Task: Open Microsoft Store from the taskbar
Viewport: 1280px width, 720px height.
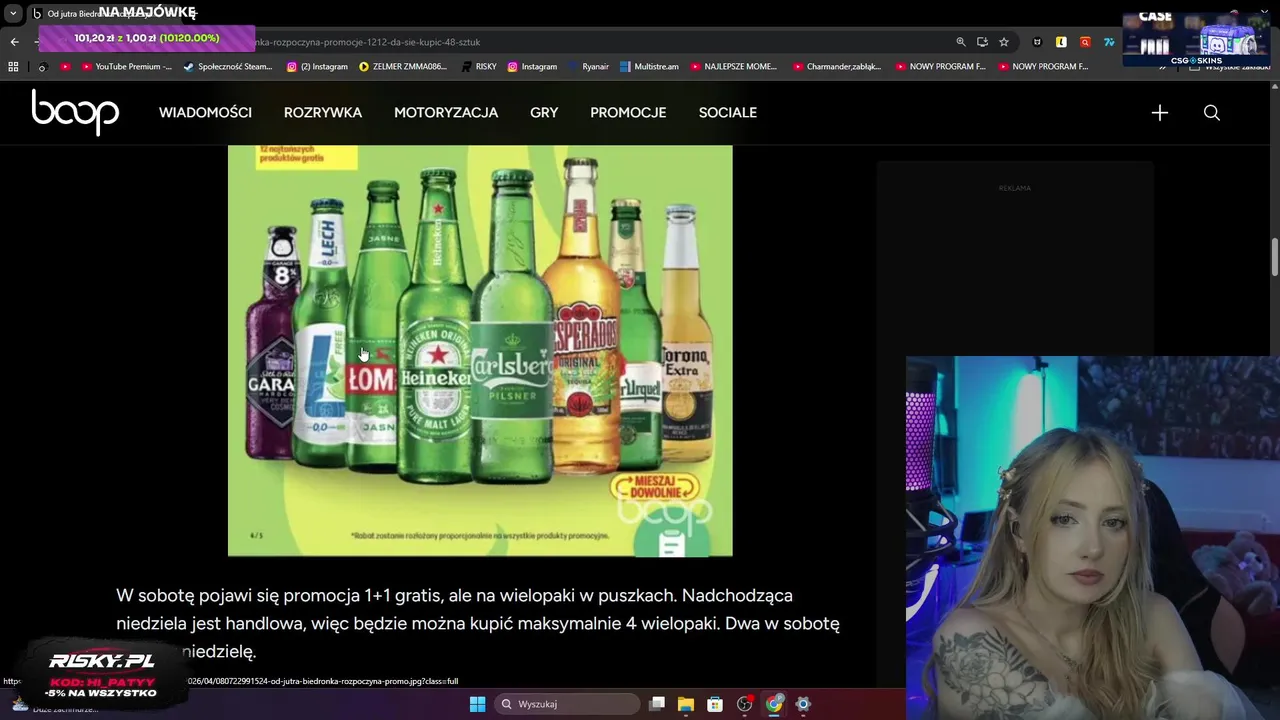Action: click(715, 704)
